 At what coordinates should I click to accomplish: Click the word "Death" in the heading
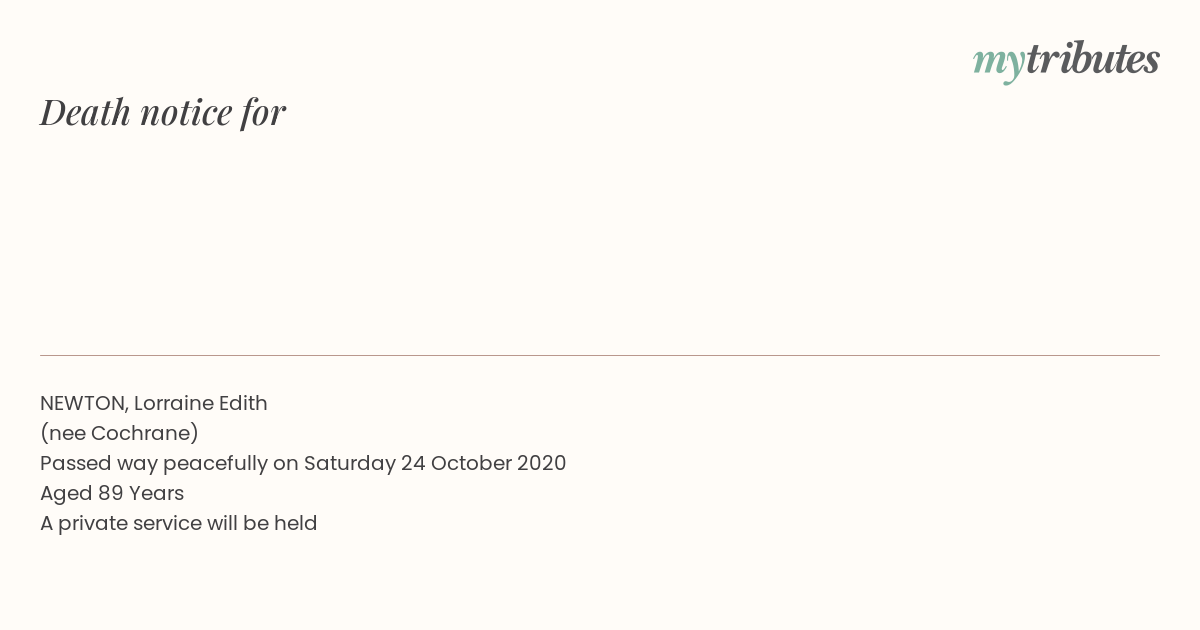(85, 112)
